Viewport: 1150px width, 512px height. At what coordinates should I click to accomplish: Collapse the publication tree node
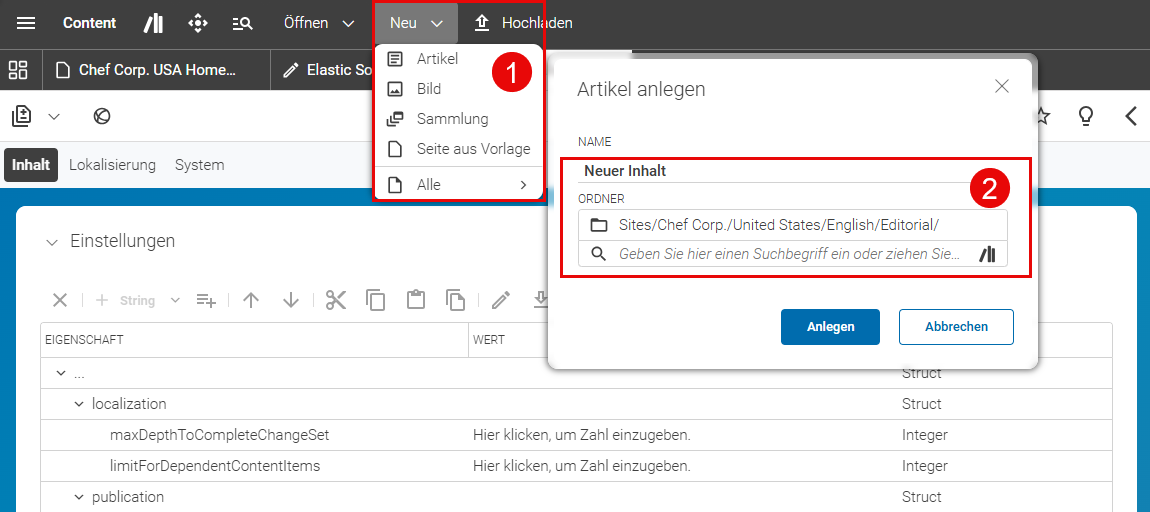coord(79,497)
